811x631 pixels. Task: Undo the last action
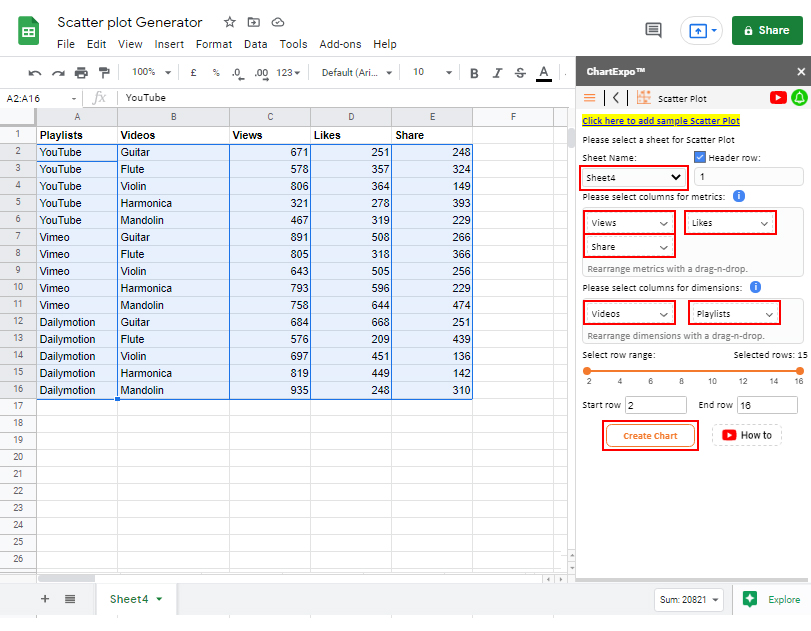tap(35, 73)
